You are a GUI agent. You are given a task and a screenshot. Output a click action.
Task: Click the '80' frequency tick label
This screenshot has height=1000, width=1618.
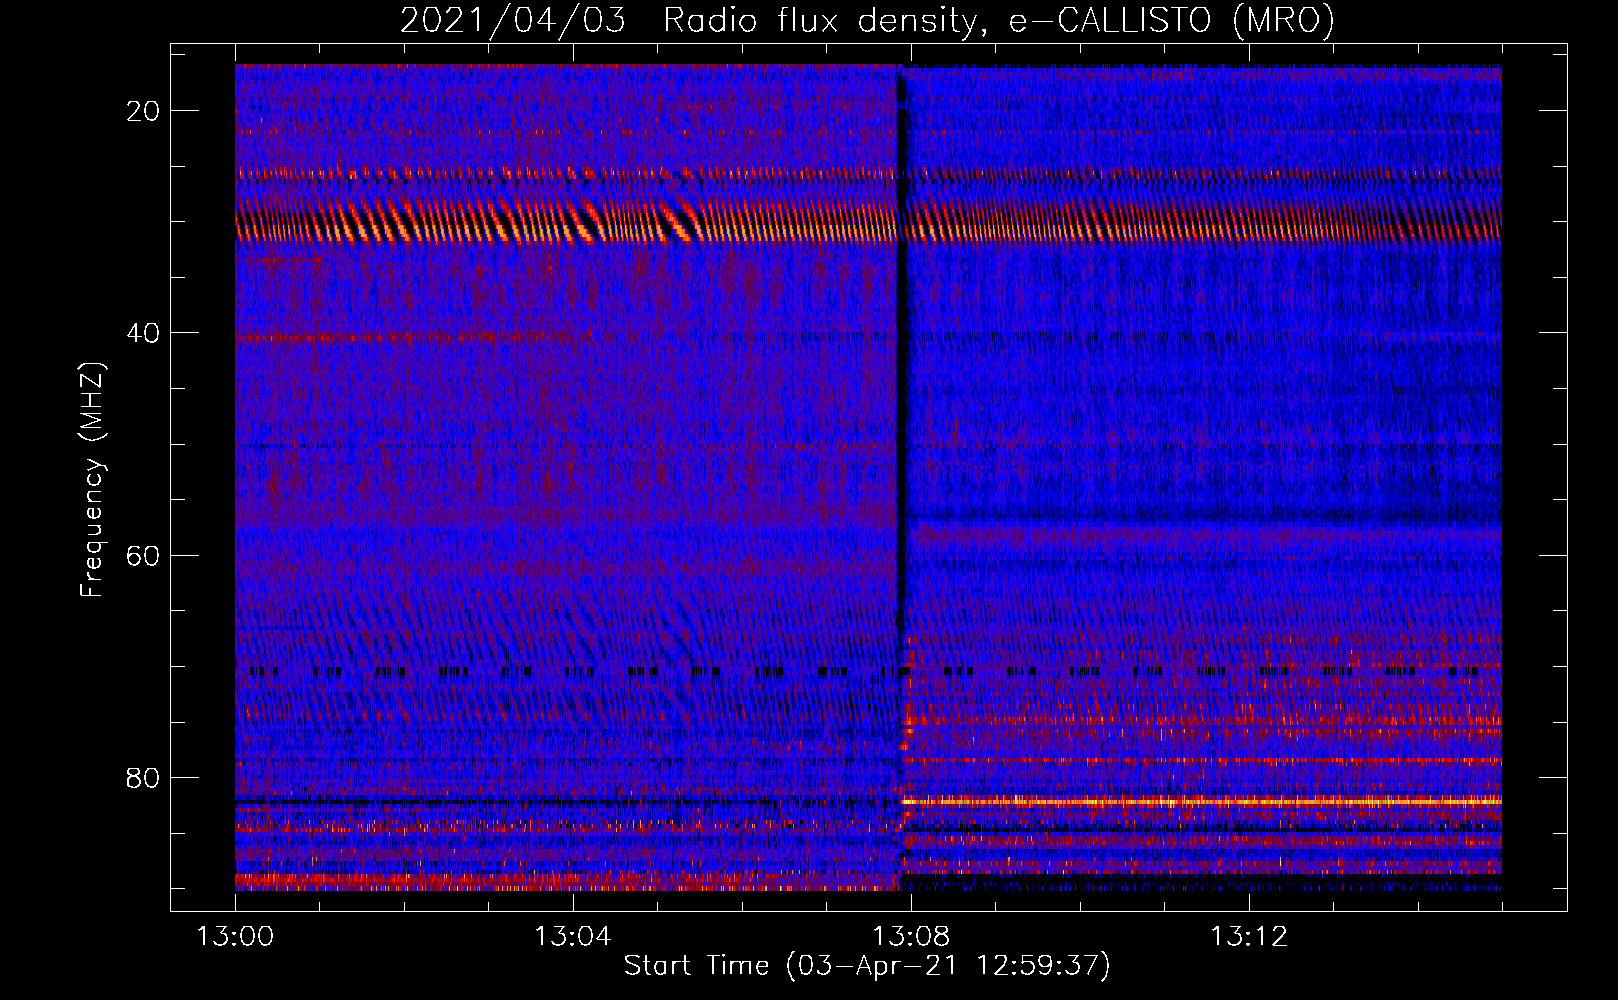click(143, 778)
